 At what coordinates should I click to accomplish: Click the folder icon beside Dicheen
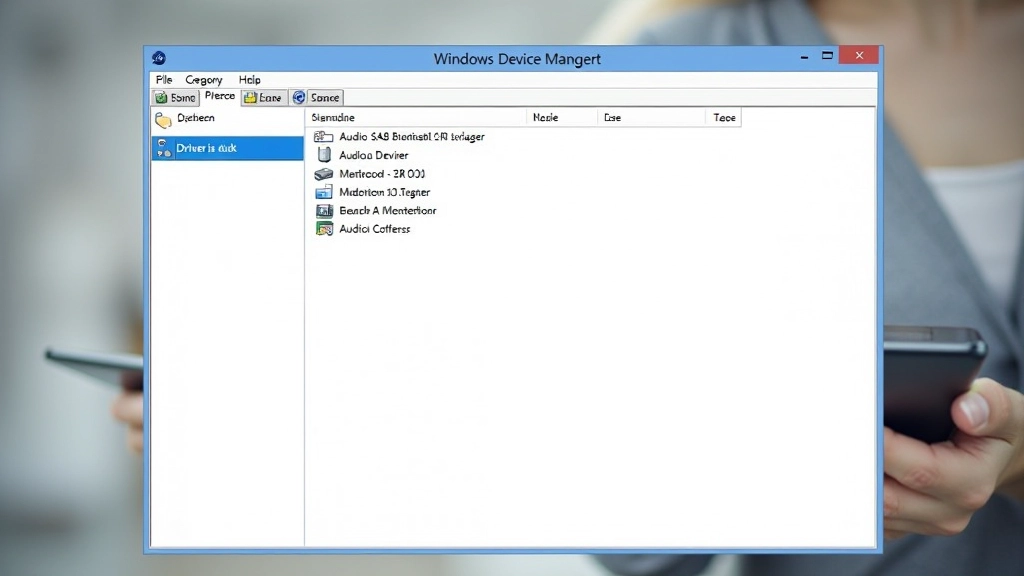click(163, 120)
